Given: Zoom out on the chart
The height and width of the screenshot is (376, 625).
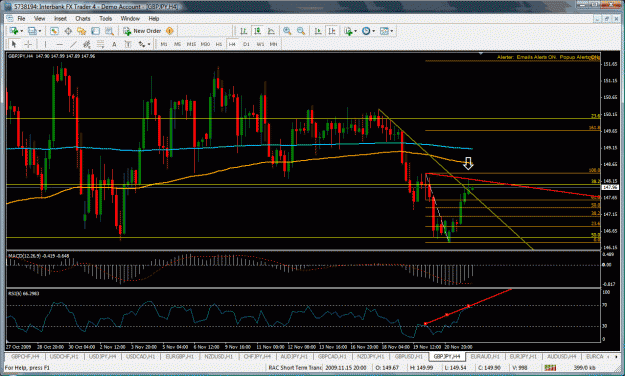Looking at the screenshot, I should [x=301, y=31].
